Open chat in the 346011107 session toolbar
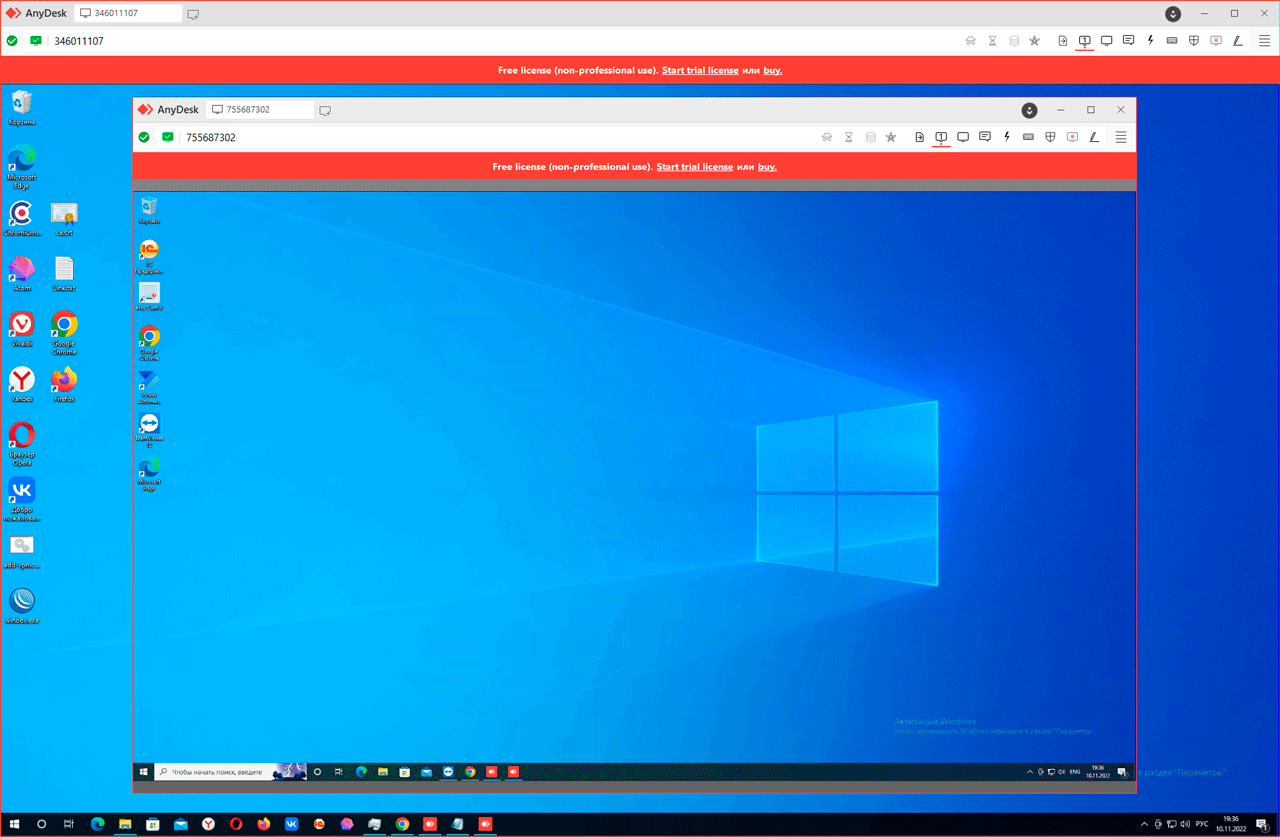Image resolution: width=1280 pixels, height=837 pixels. click(x=1128, y=41)
